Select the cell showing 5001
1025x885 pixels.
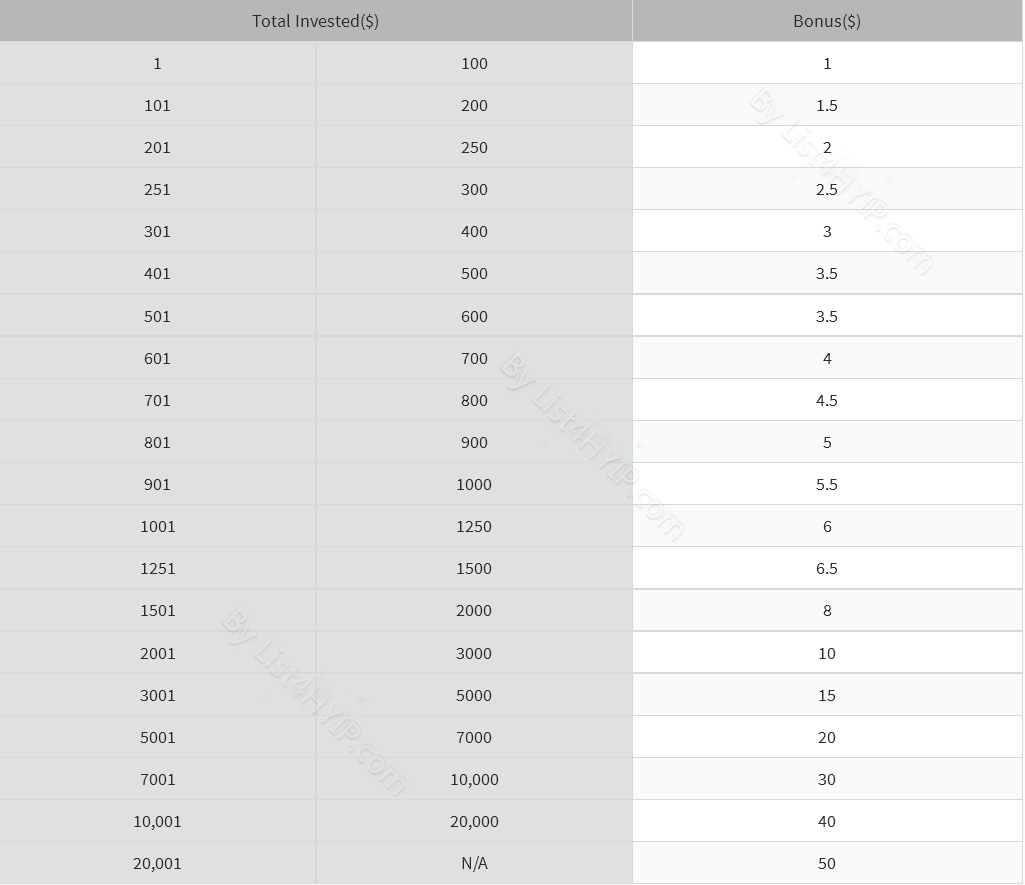(x=158, y=737)
